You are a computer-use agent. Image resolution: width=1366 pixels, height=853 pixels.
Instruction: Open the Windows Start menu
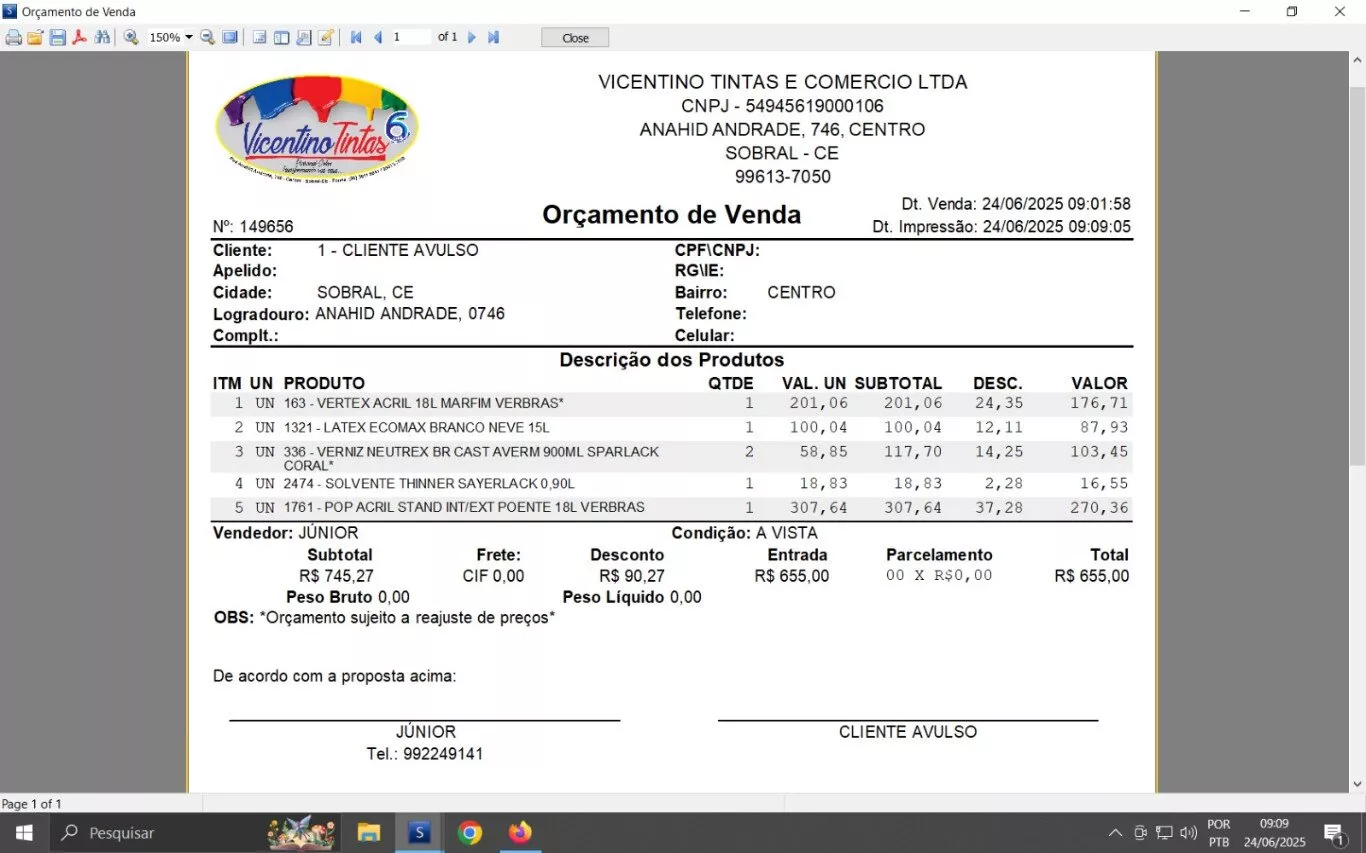coord(23,832)
